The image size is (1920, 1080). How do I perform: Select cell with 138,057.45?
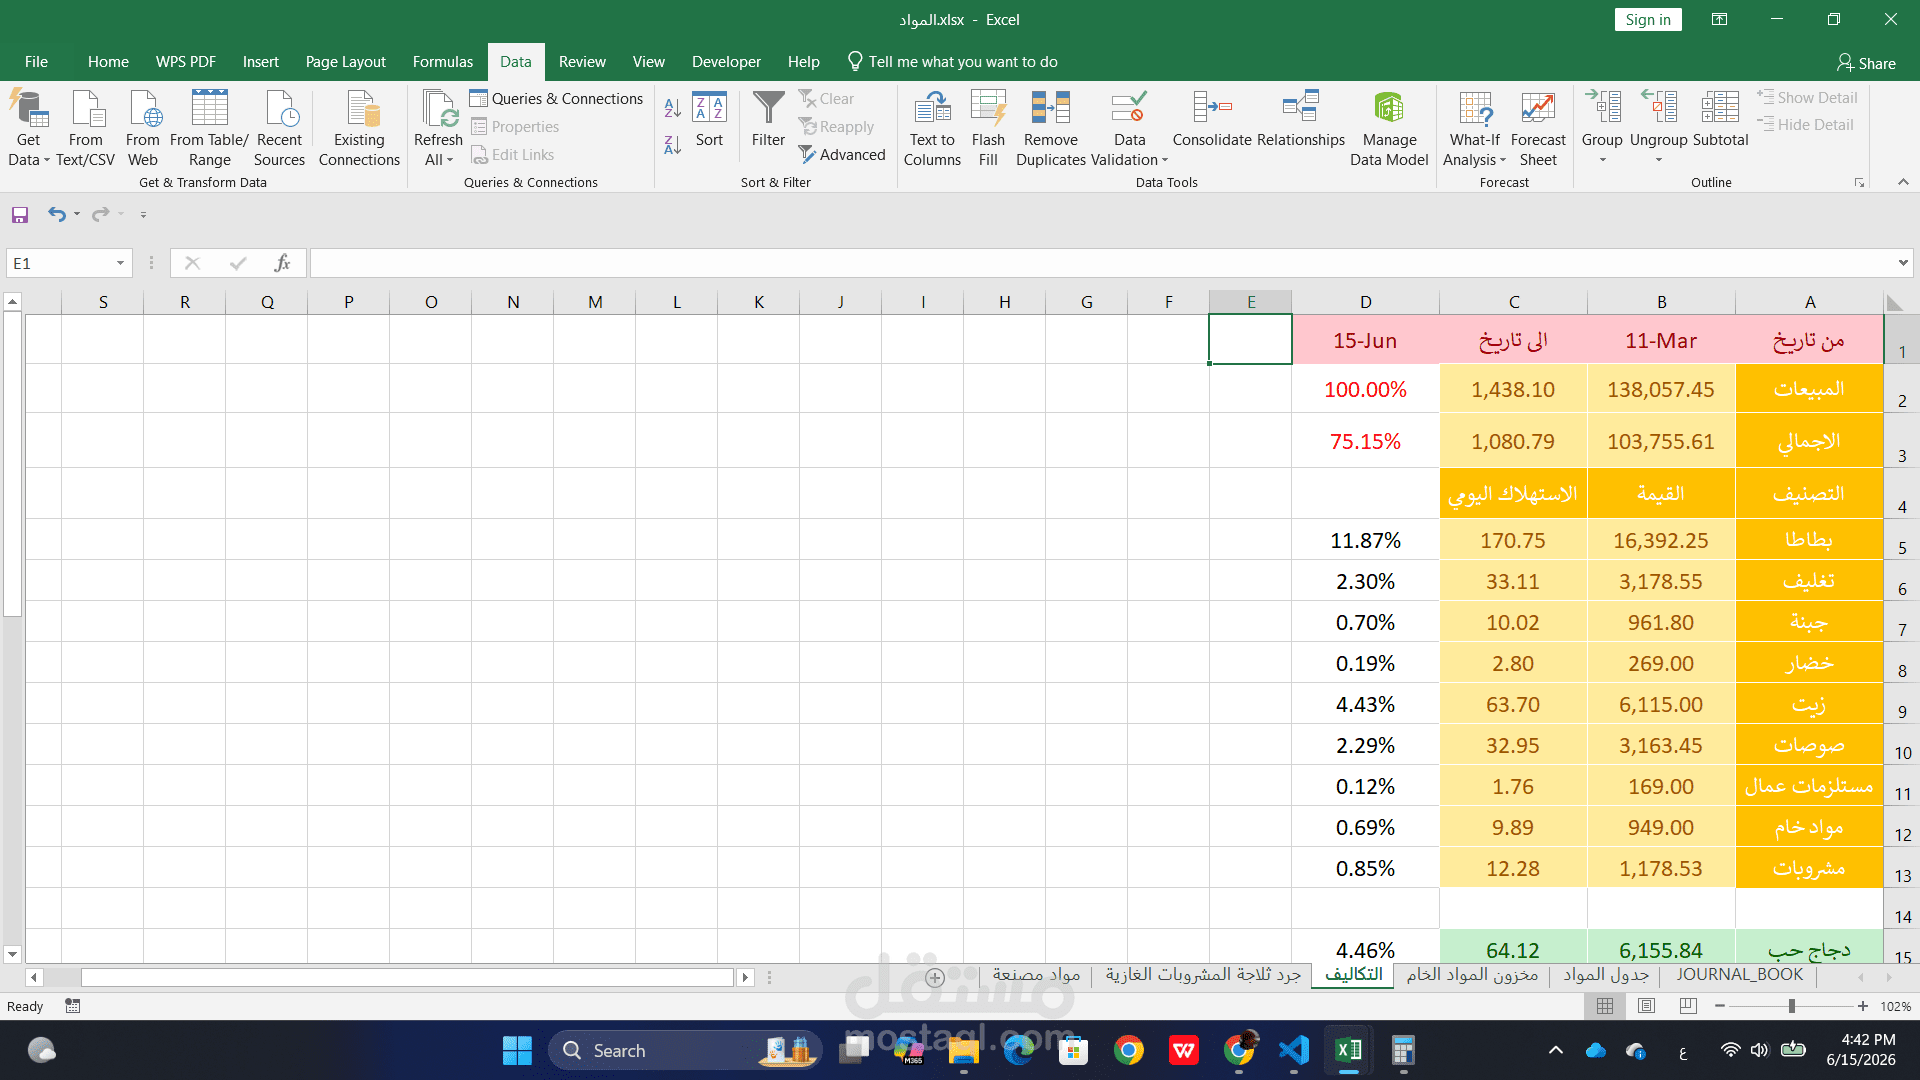click(x=1661, y=389)
